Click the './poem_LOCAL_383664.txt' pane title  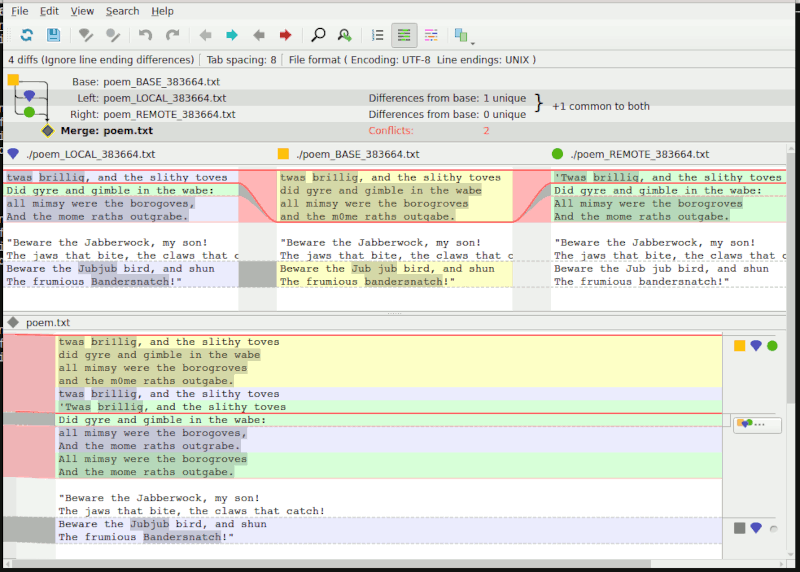click(x=91, y=154)
